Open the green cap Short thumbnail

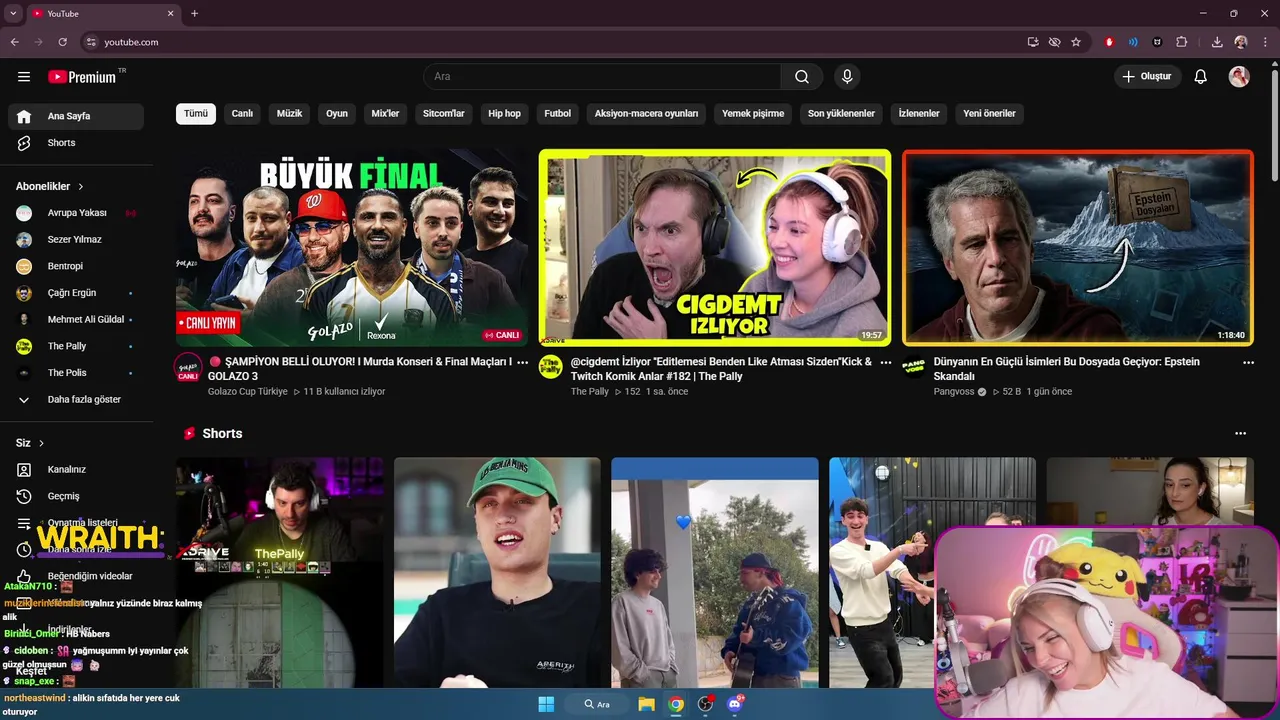pos(497,573)
